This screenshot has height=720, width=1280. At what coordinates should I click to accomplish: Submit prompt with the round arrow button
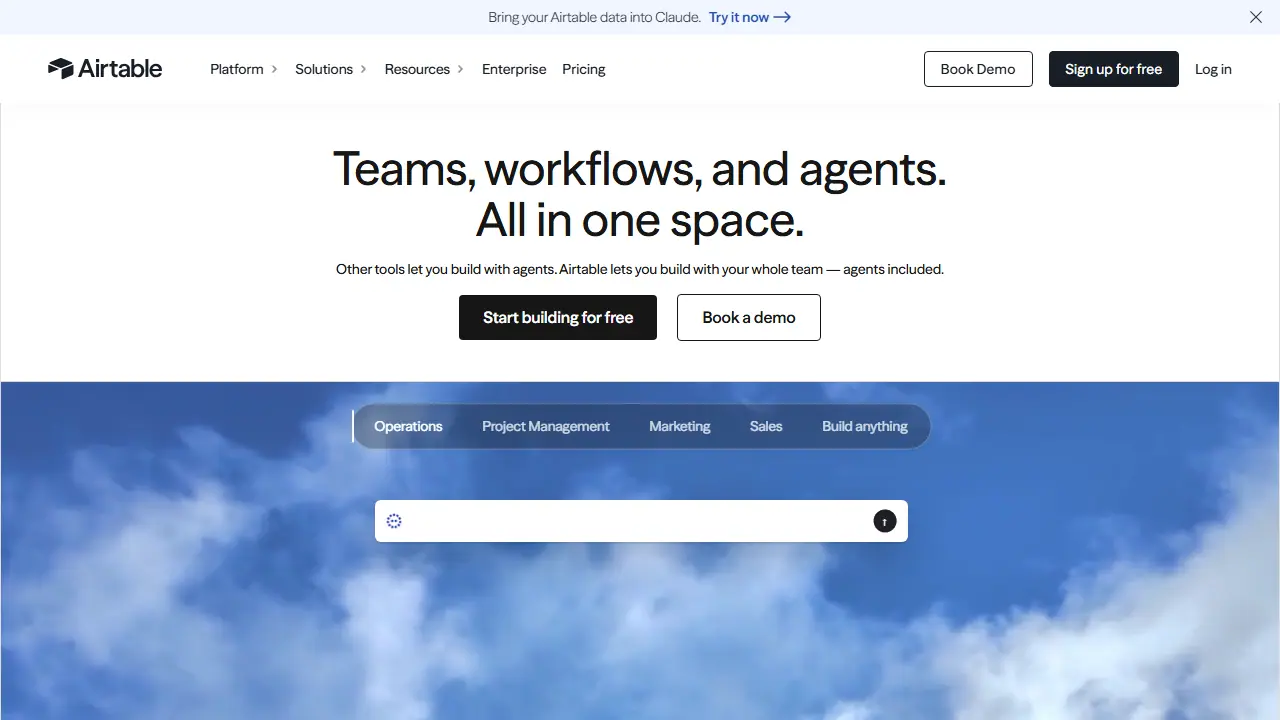(x=885, y=521)
